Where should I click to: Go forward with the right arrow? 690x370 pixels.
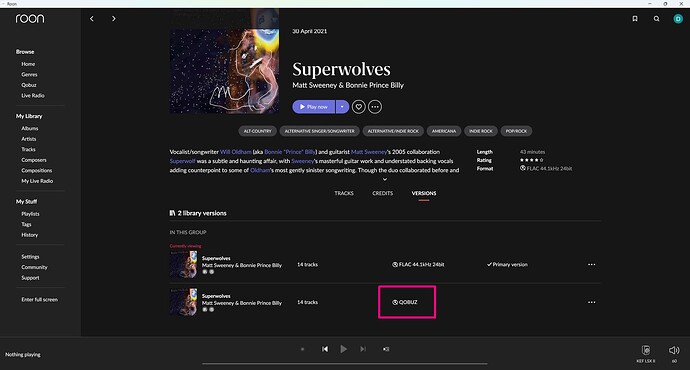(114, 18)
